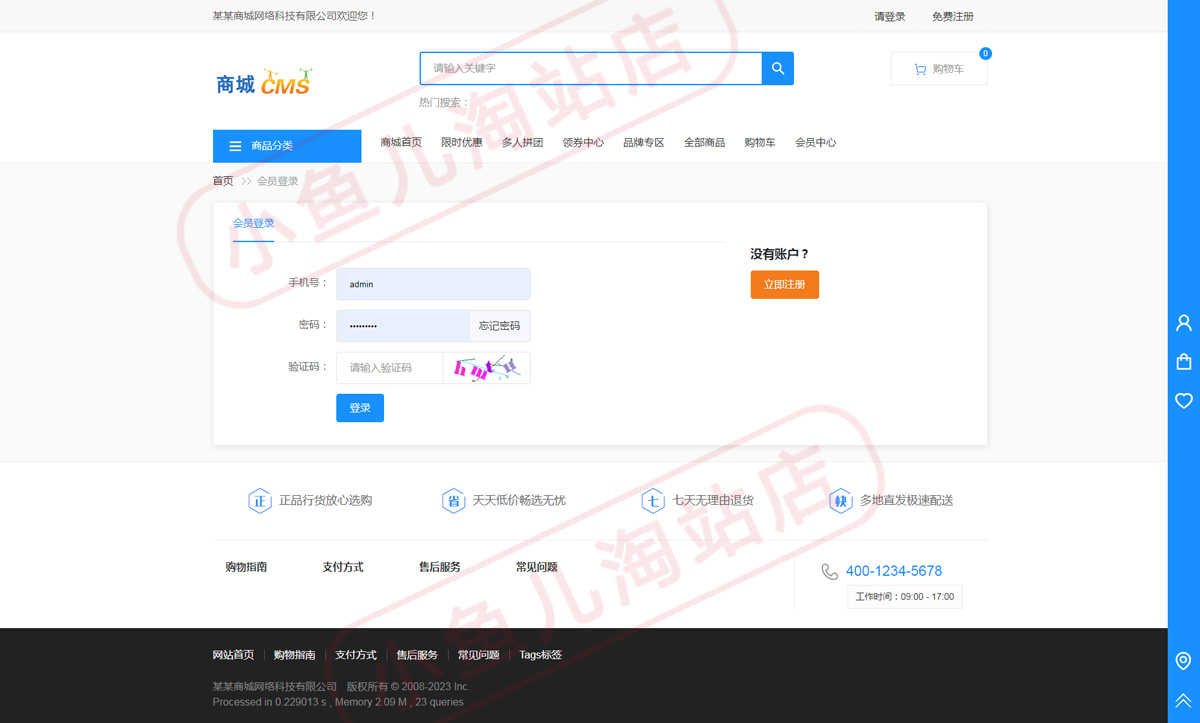This screenshot has width=1200, height=723.
Task: Click the 常见问题 footer heading
Action: tap(537, 567)
